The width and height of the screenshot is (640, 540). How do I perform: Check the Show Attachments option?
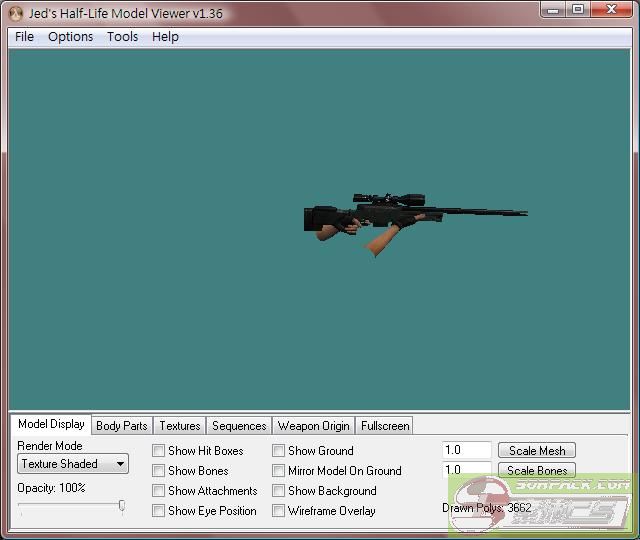coord(159,491)
